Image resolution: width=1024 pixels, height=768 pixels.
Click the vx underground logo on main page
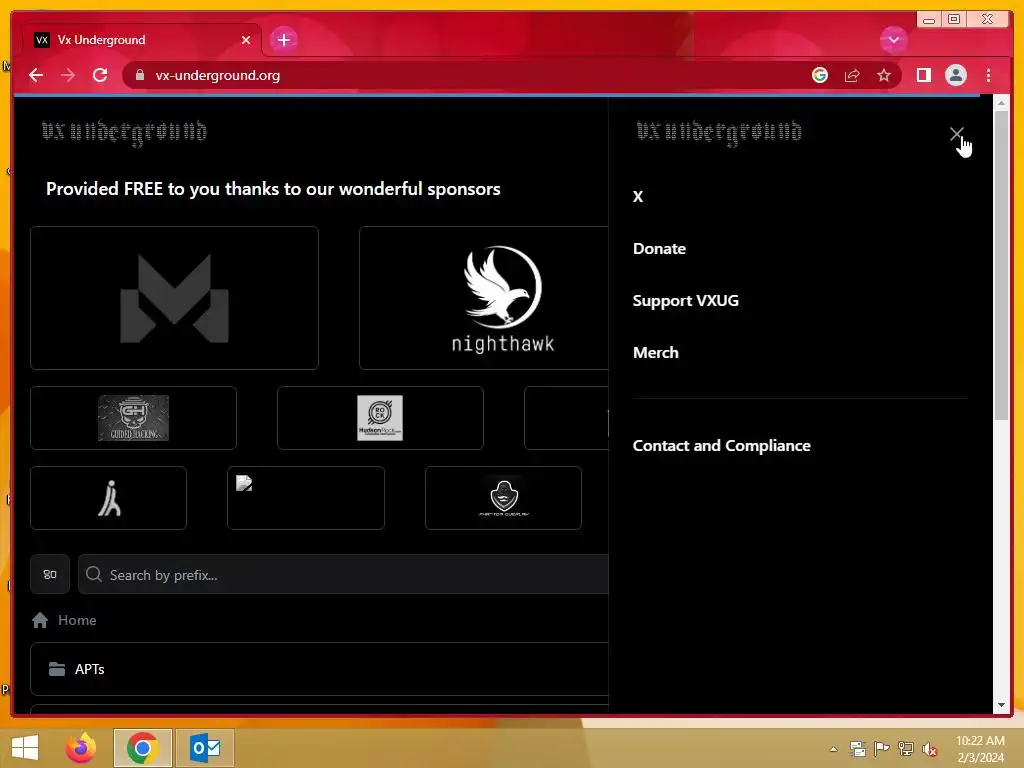124,133
